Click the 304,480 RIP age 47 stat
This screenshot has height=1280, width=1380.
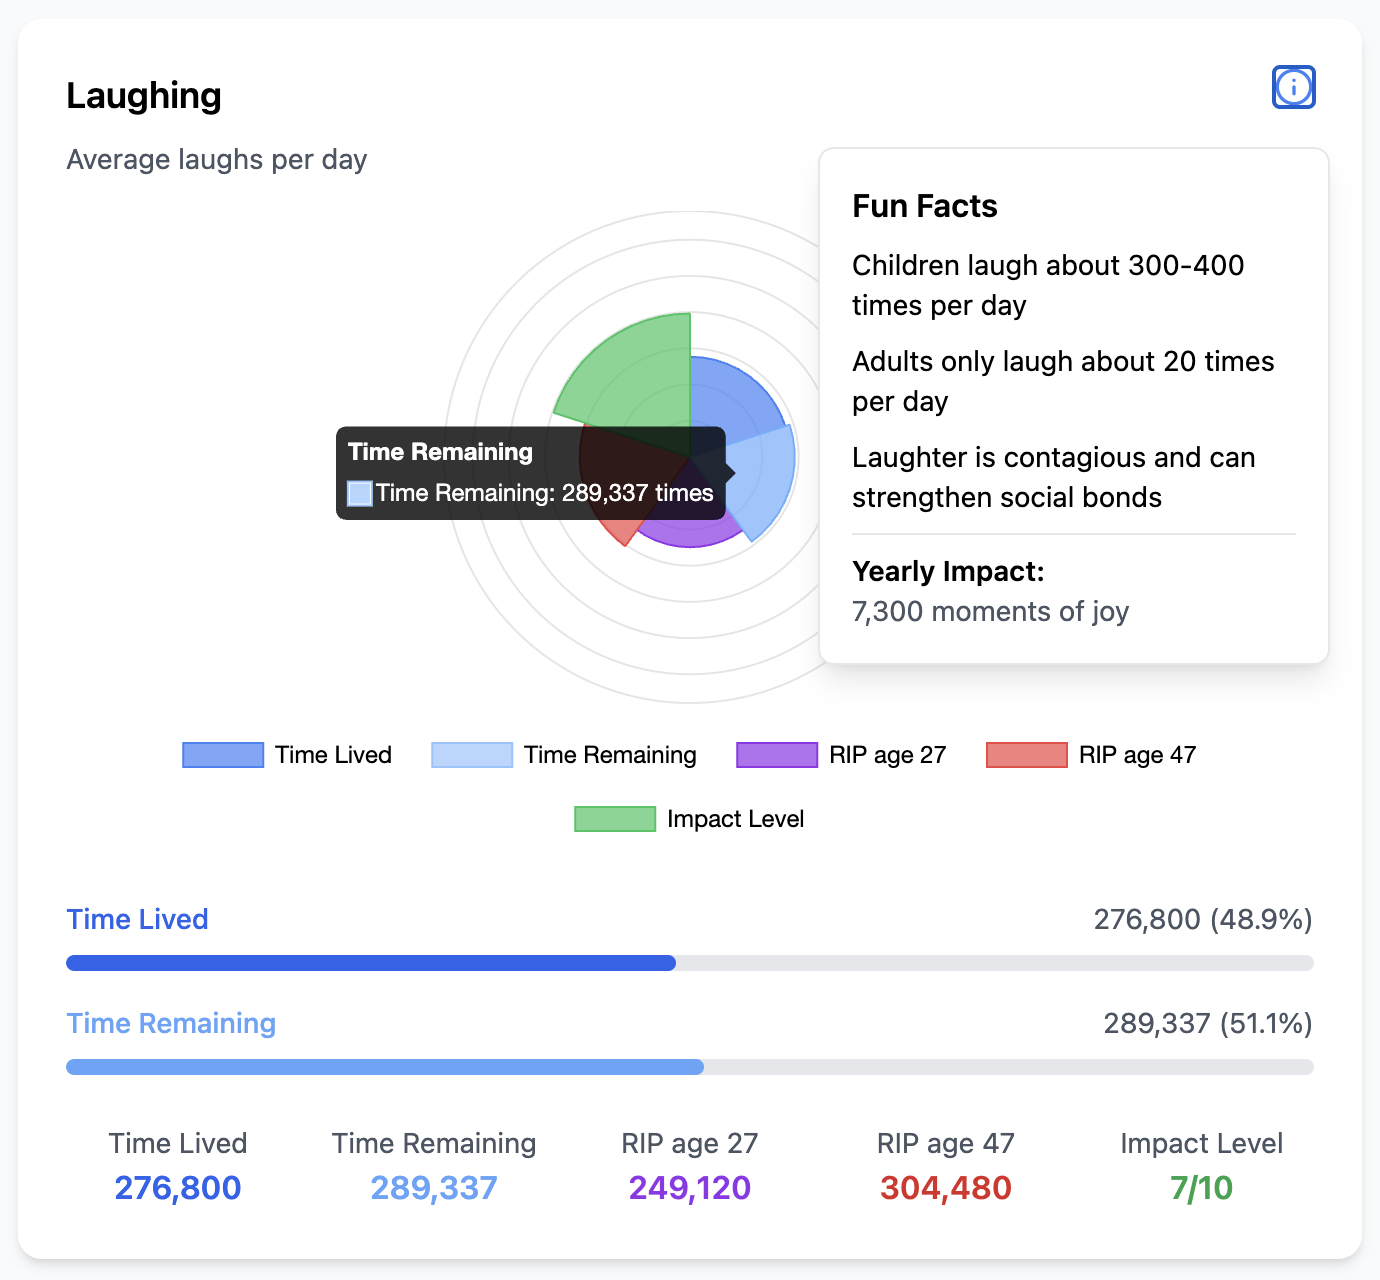(945, 1188)
